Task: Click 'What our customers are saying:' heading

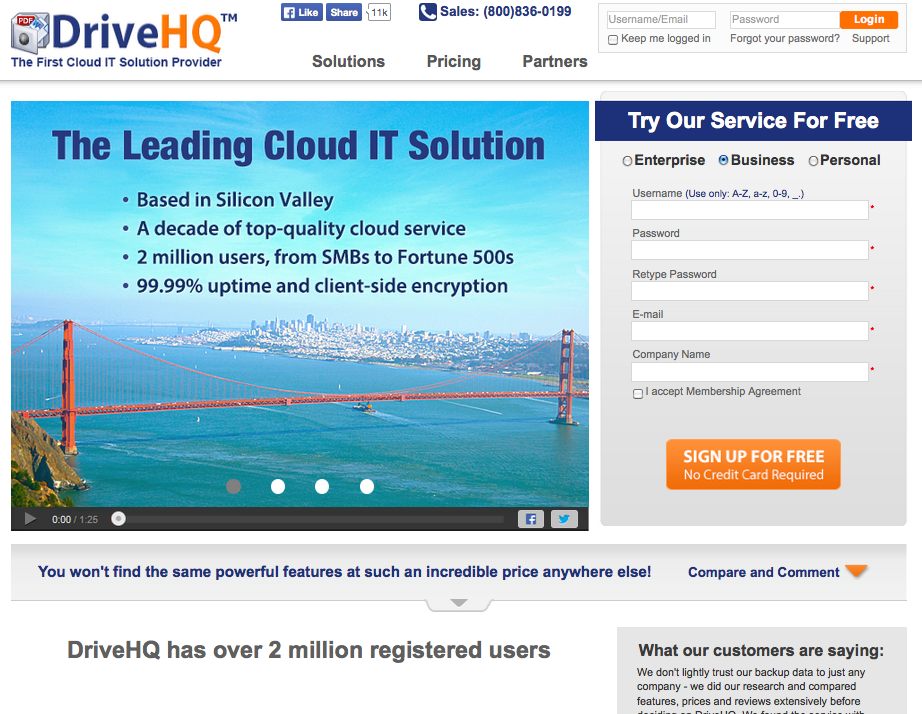Action: coord(761,650)
